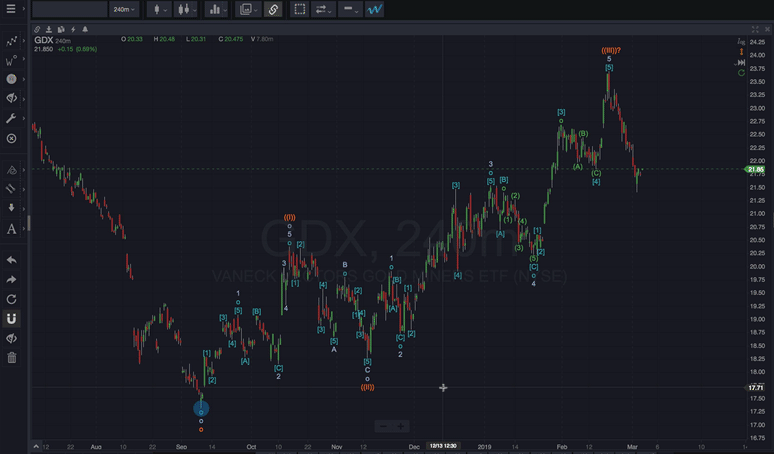
Task: Select the W° wave degree tool
Action: (x=11, y=61)
